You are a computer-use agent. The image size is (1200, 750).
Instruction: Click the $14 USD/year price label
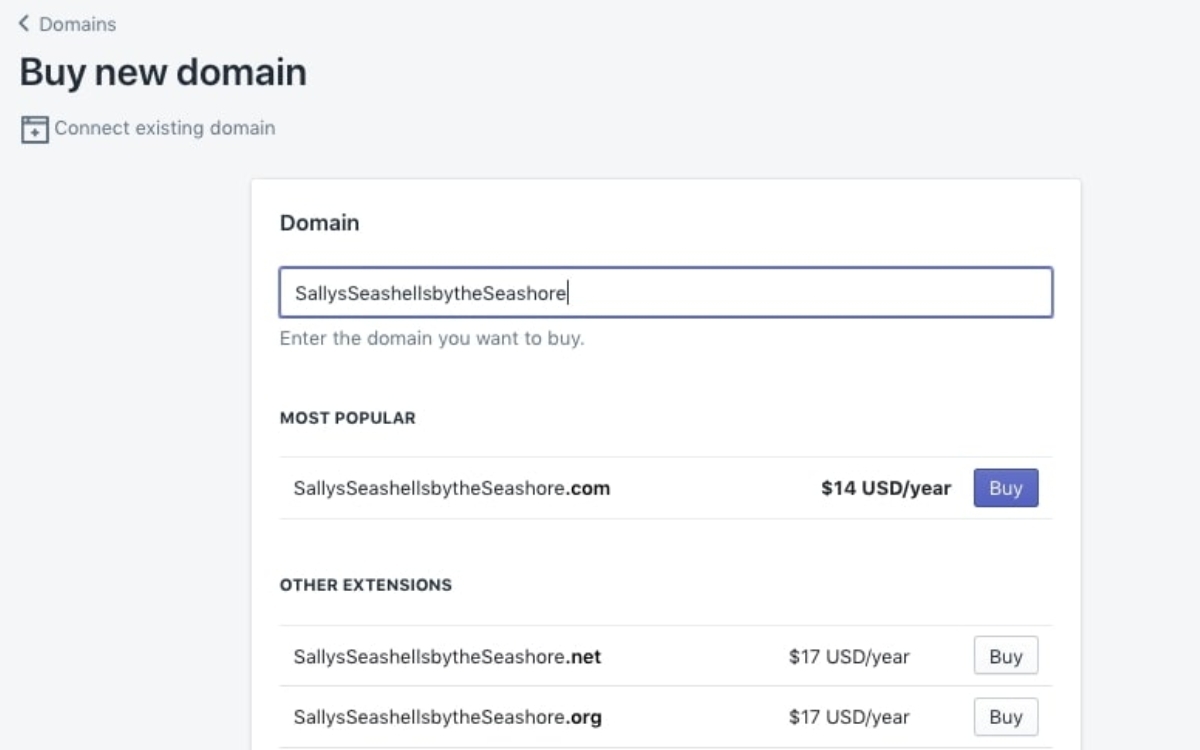pos(886,489)
